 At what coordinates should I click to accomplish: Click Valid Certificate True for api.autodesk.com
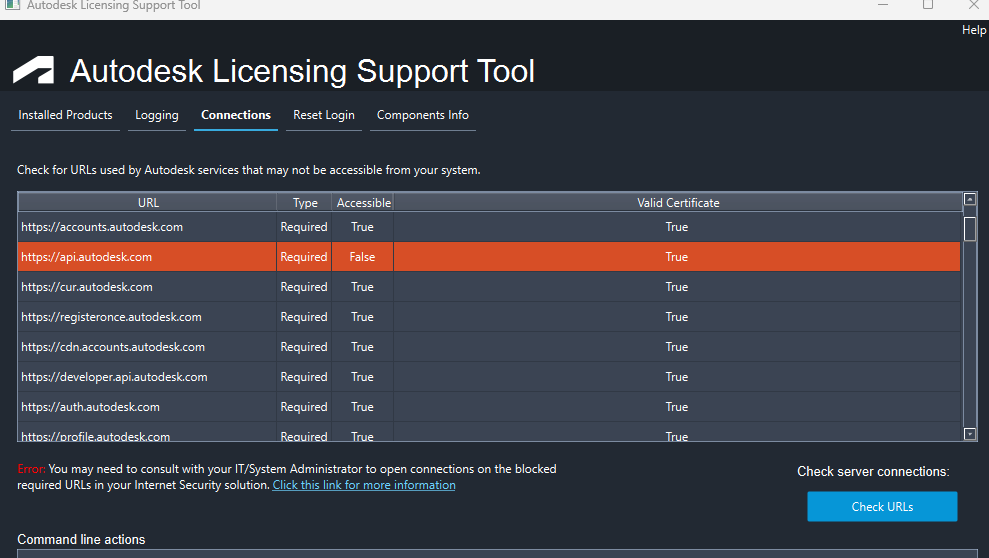pyautogui.click(x=677, y=257)
